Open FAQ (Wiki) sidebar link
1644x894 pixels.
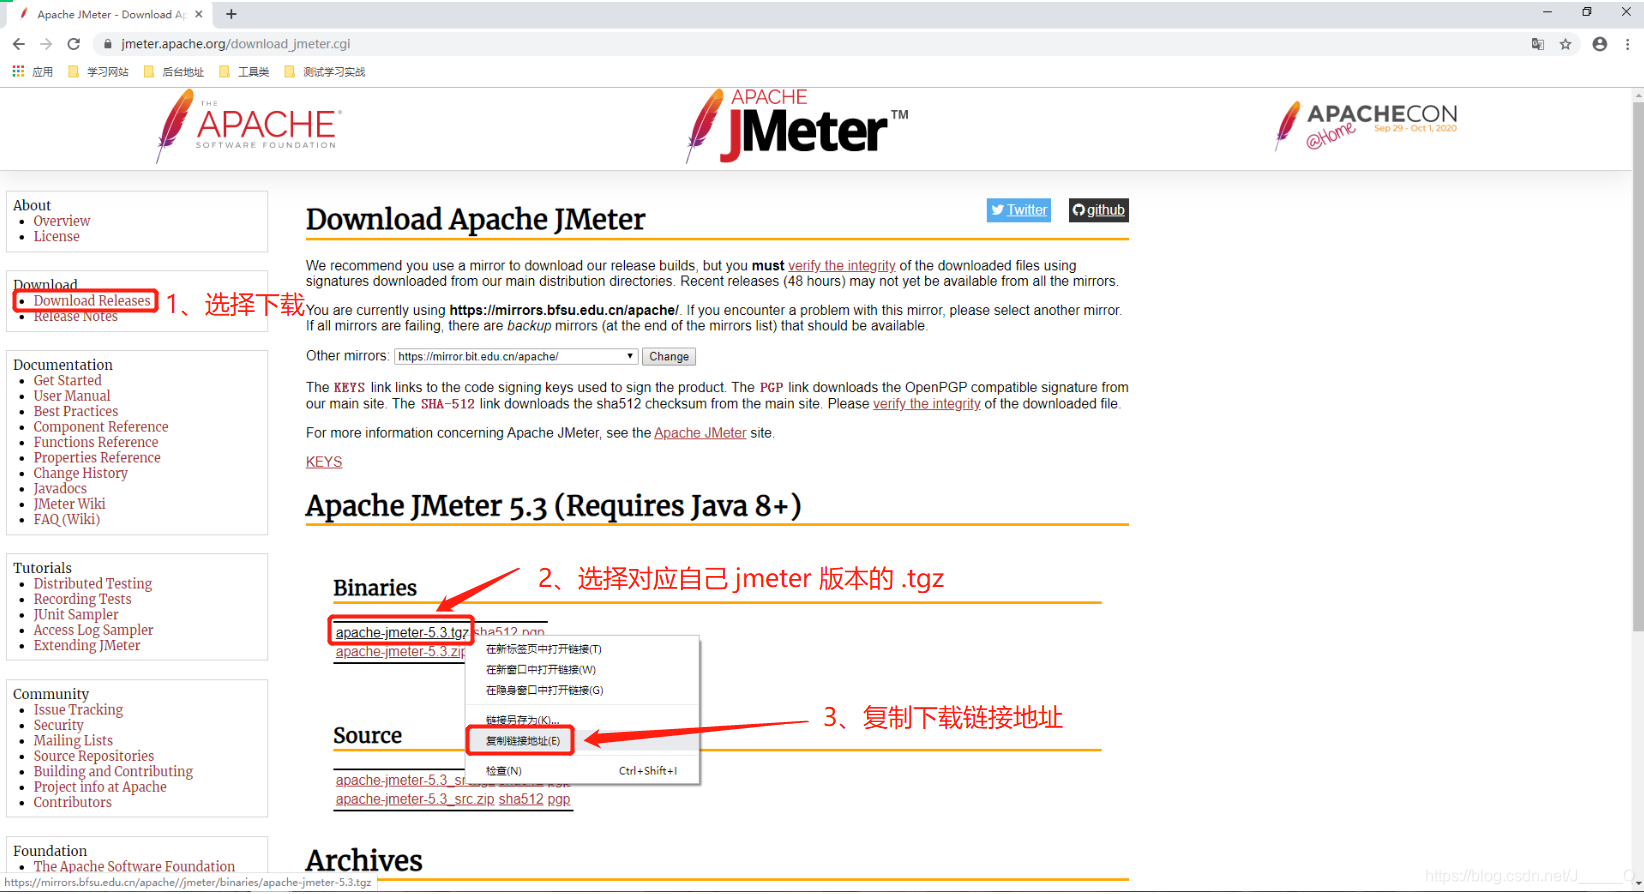(67, 520)
